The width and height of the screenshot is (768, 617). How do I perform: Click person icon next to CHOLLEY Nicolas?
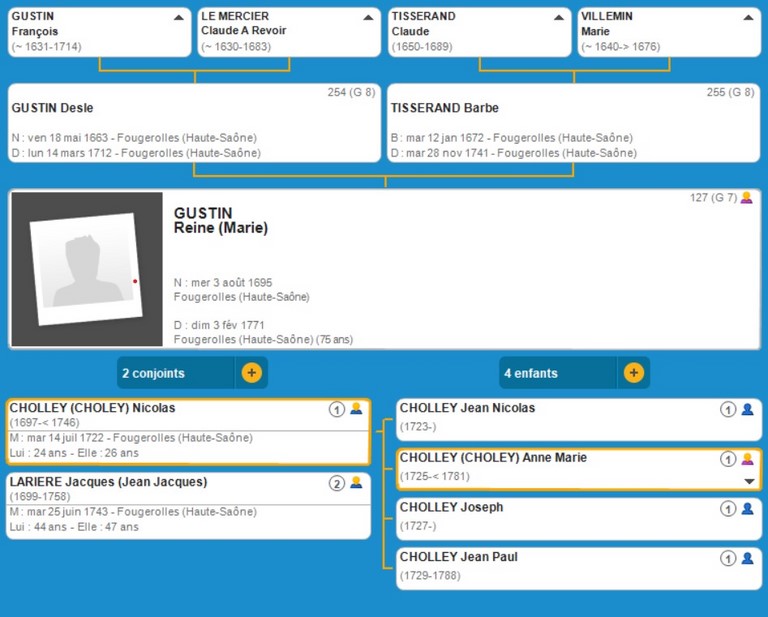pos(356,409)
